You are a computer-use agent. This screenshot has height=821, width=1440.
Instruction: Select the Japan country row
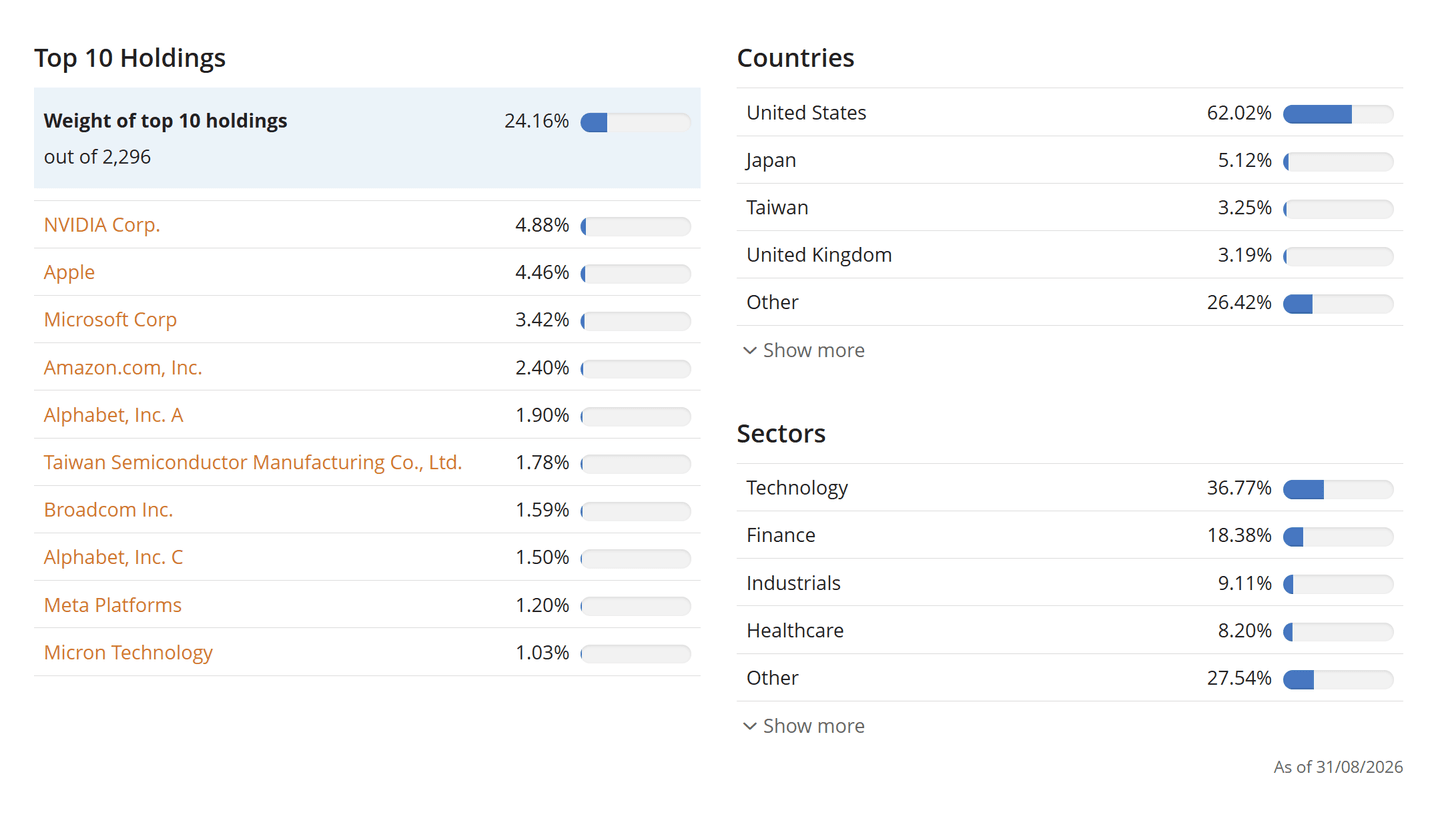[x=1070, y=160]
